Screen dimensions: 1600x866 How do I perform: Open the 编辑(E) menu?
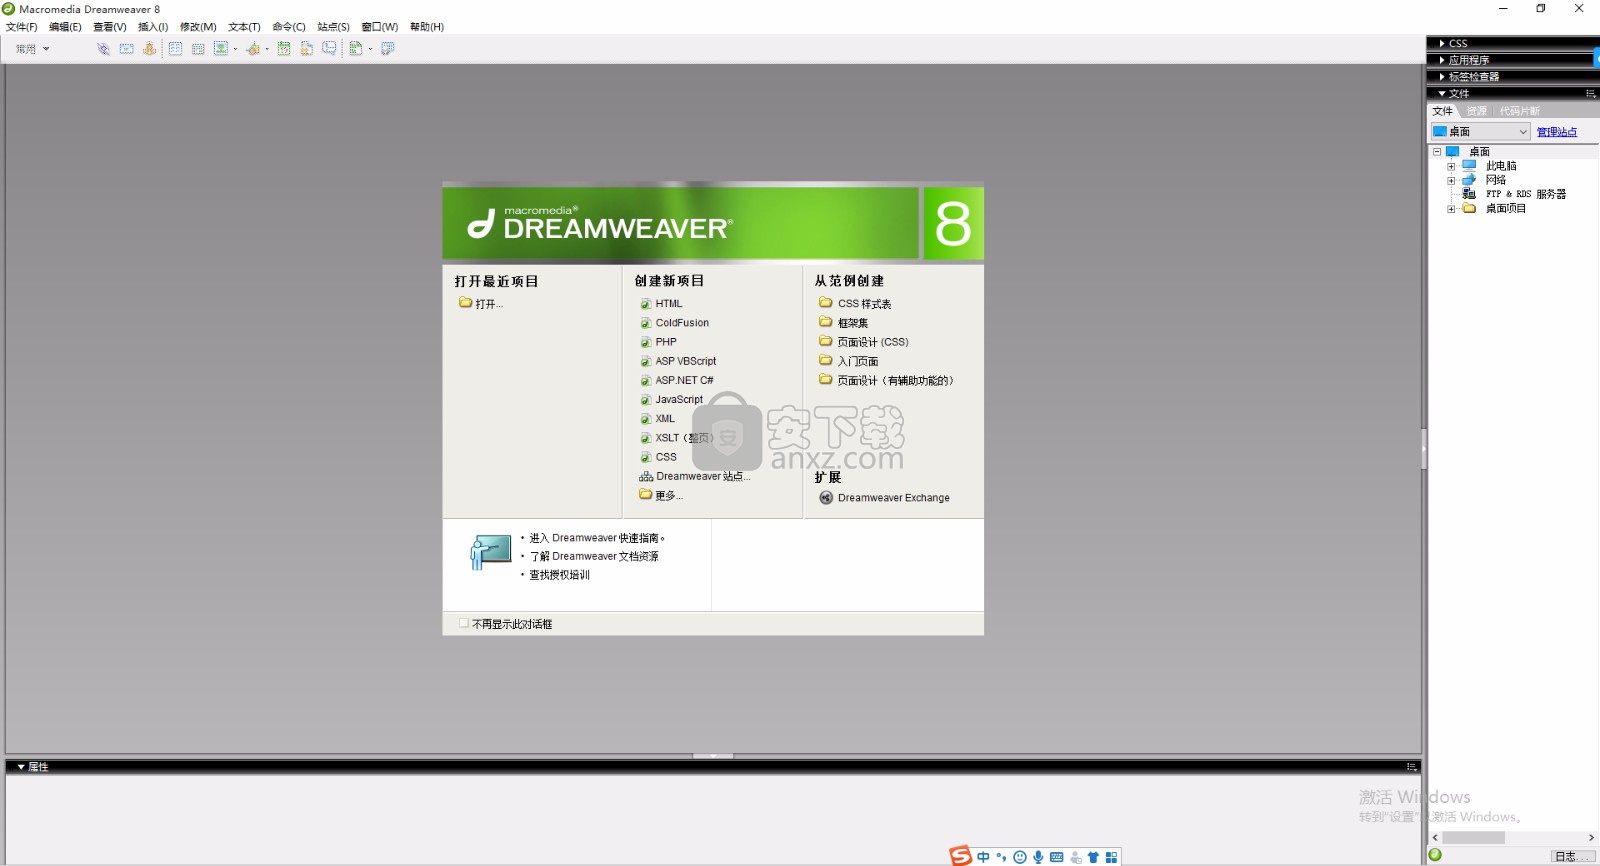click(65, 27)
